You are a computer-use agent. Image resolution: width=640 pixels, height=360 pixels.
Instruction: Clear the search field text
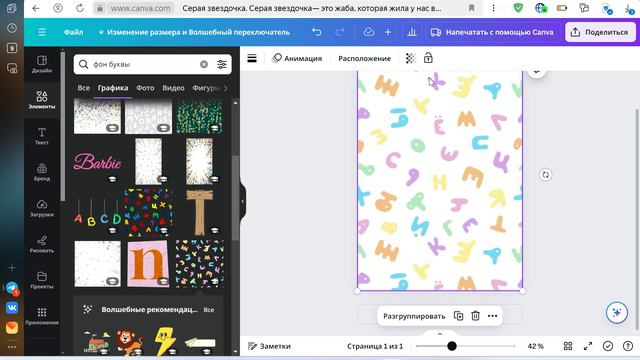[x=204, y=64]
